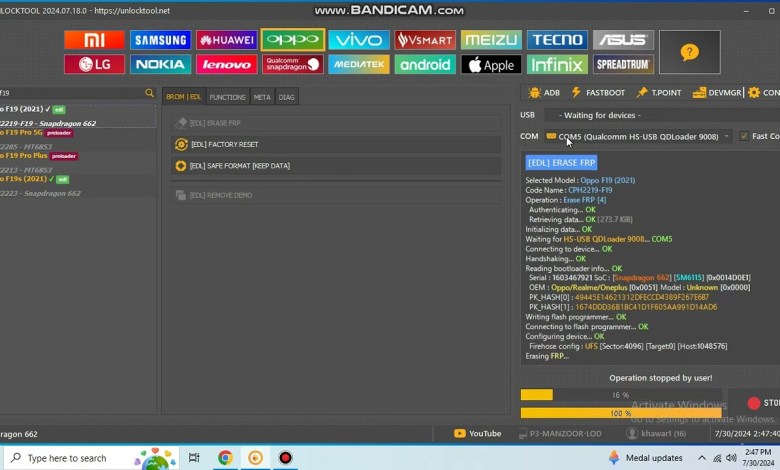Select the Nokia brand icon
The width and height of the screenshot is (780, 470).
click(160, 64)
